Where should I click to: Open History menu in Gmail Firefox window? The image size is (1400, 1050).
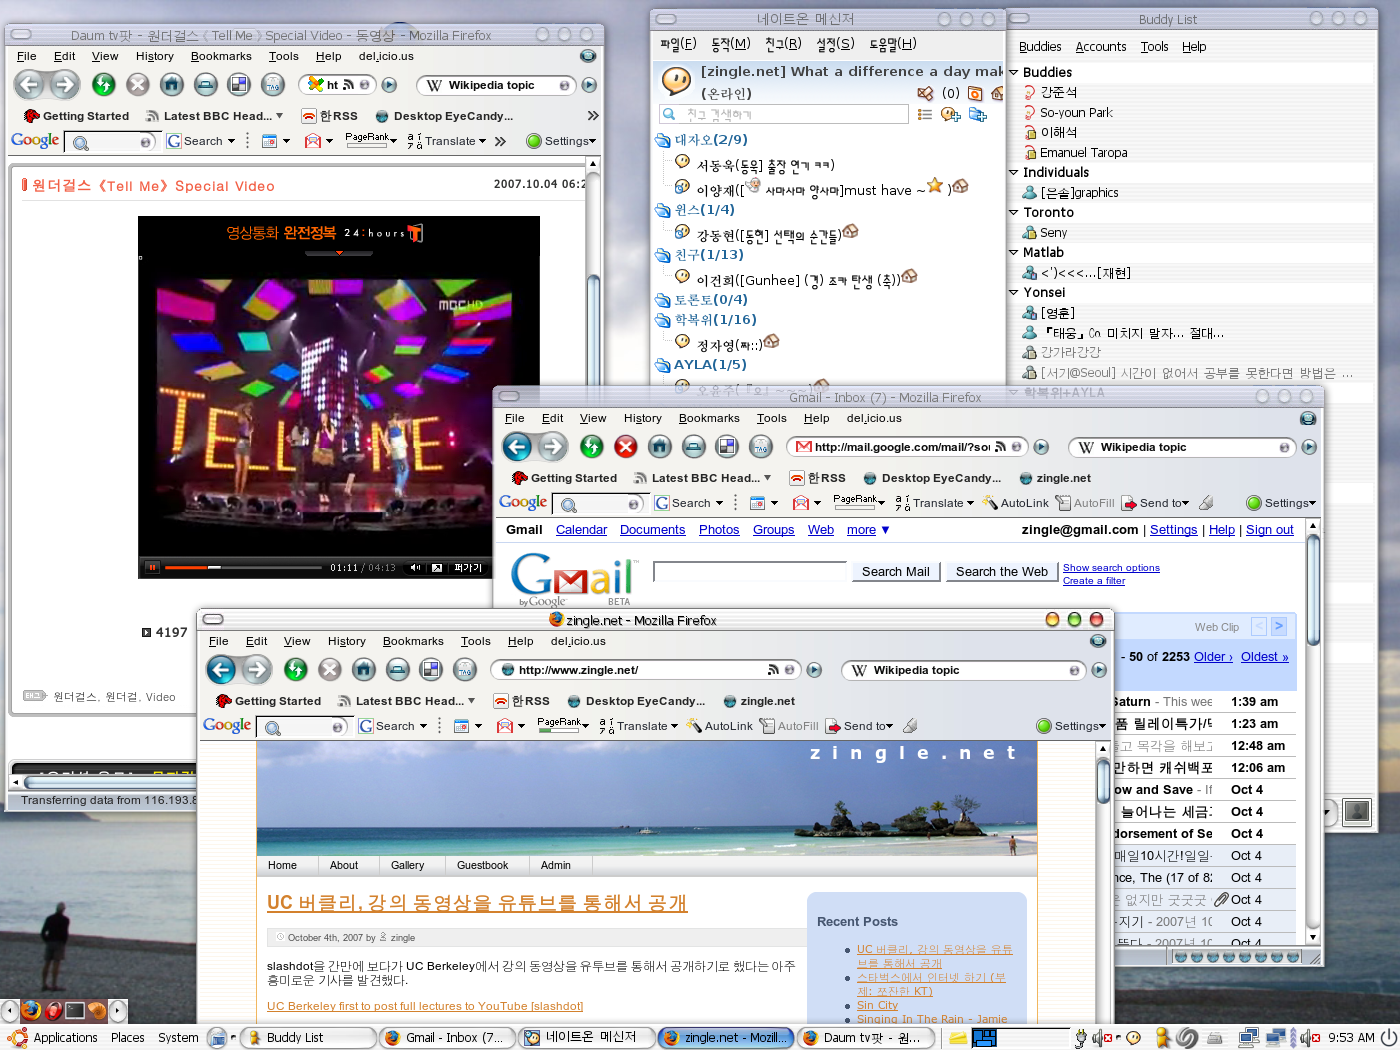pyautogui.click(x=643, y=418)
